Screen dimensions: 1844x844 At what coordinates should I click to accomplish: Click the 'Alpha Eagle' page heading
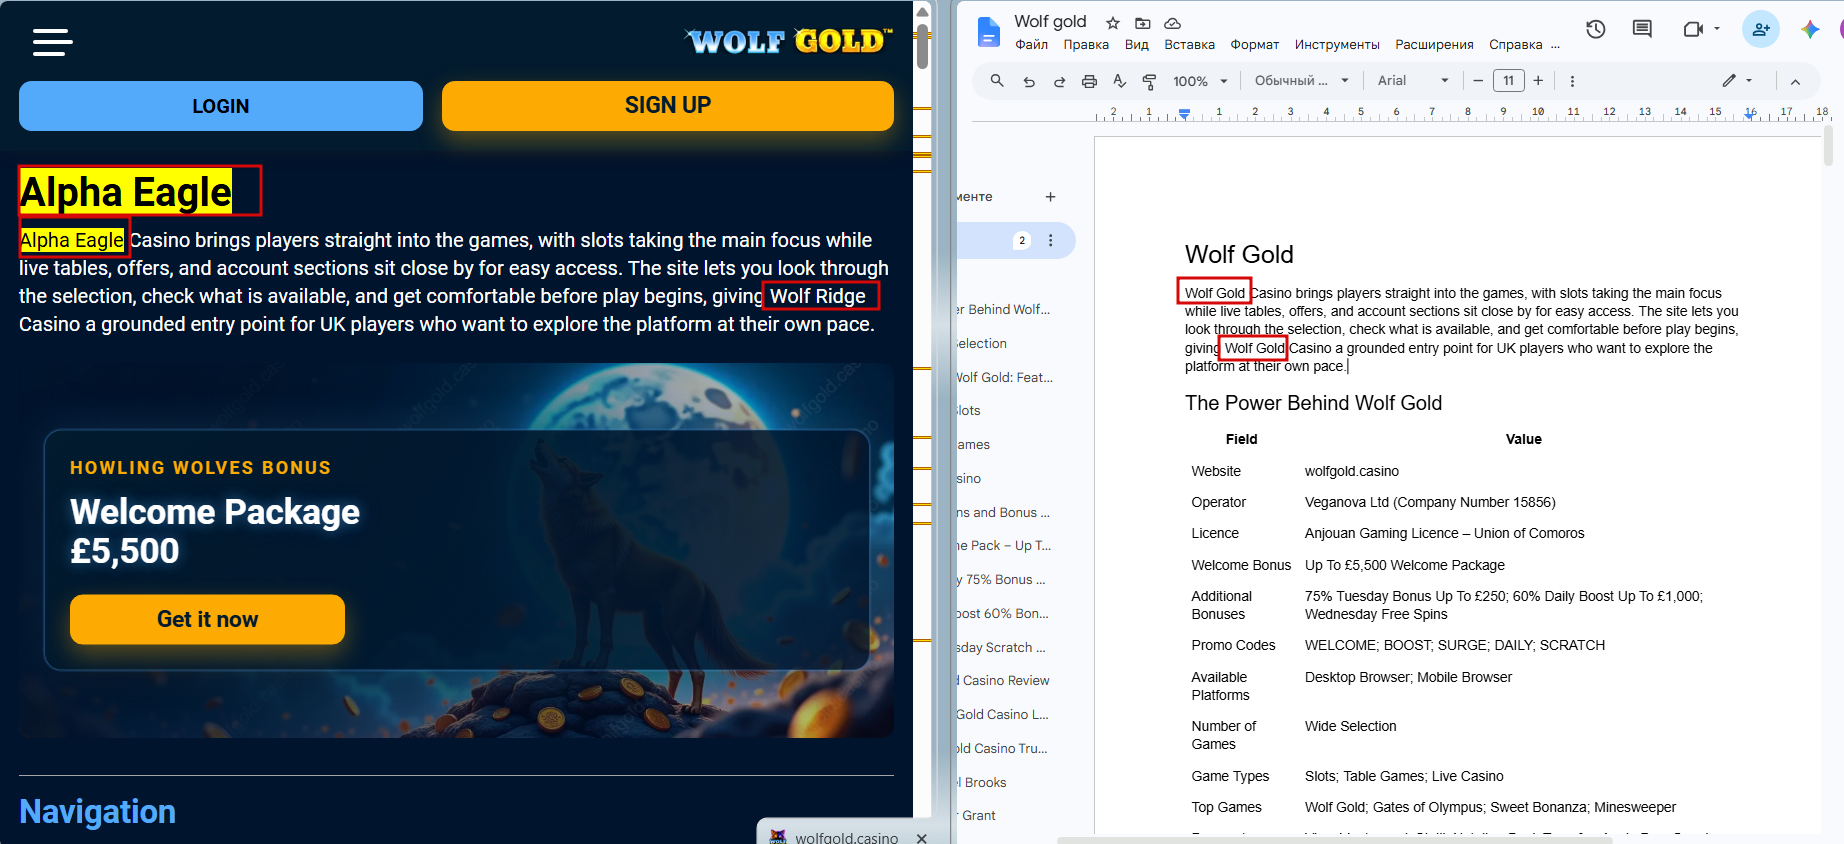coord(126,192)
